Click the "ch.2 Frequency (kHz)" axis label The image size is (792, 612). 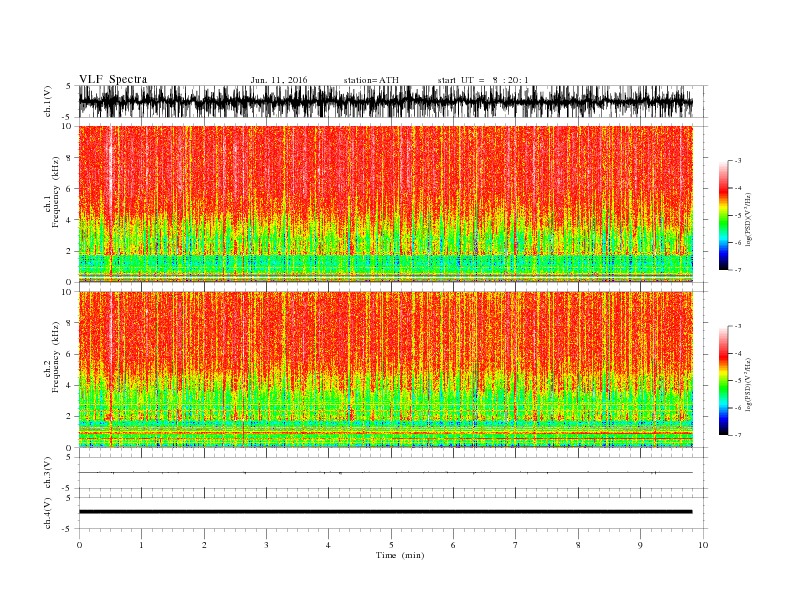coord(52,357)
